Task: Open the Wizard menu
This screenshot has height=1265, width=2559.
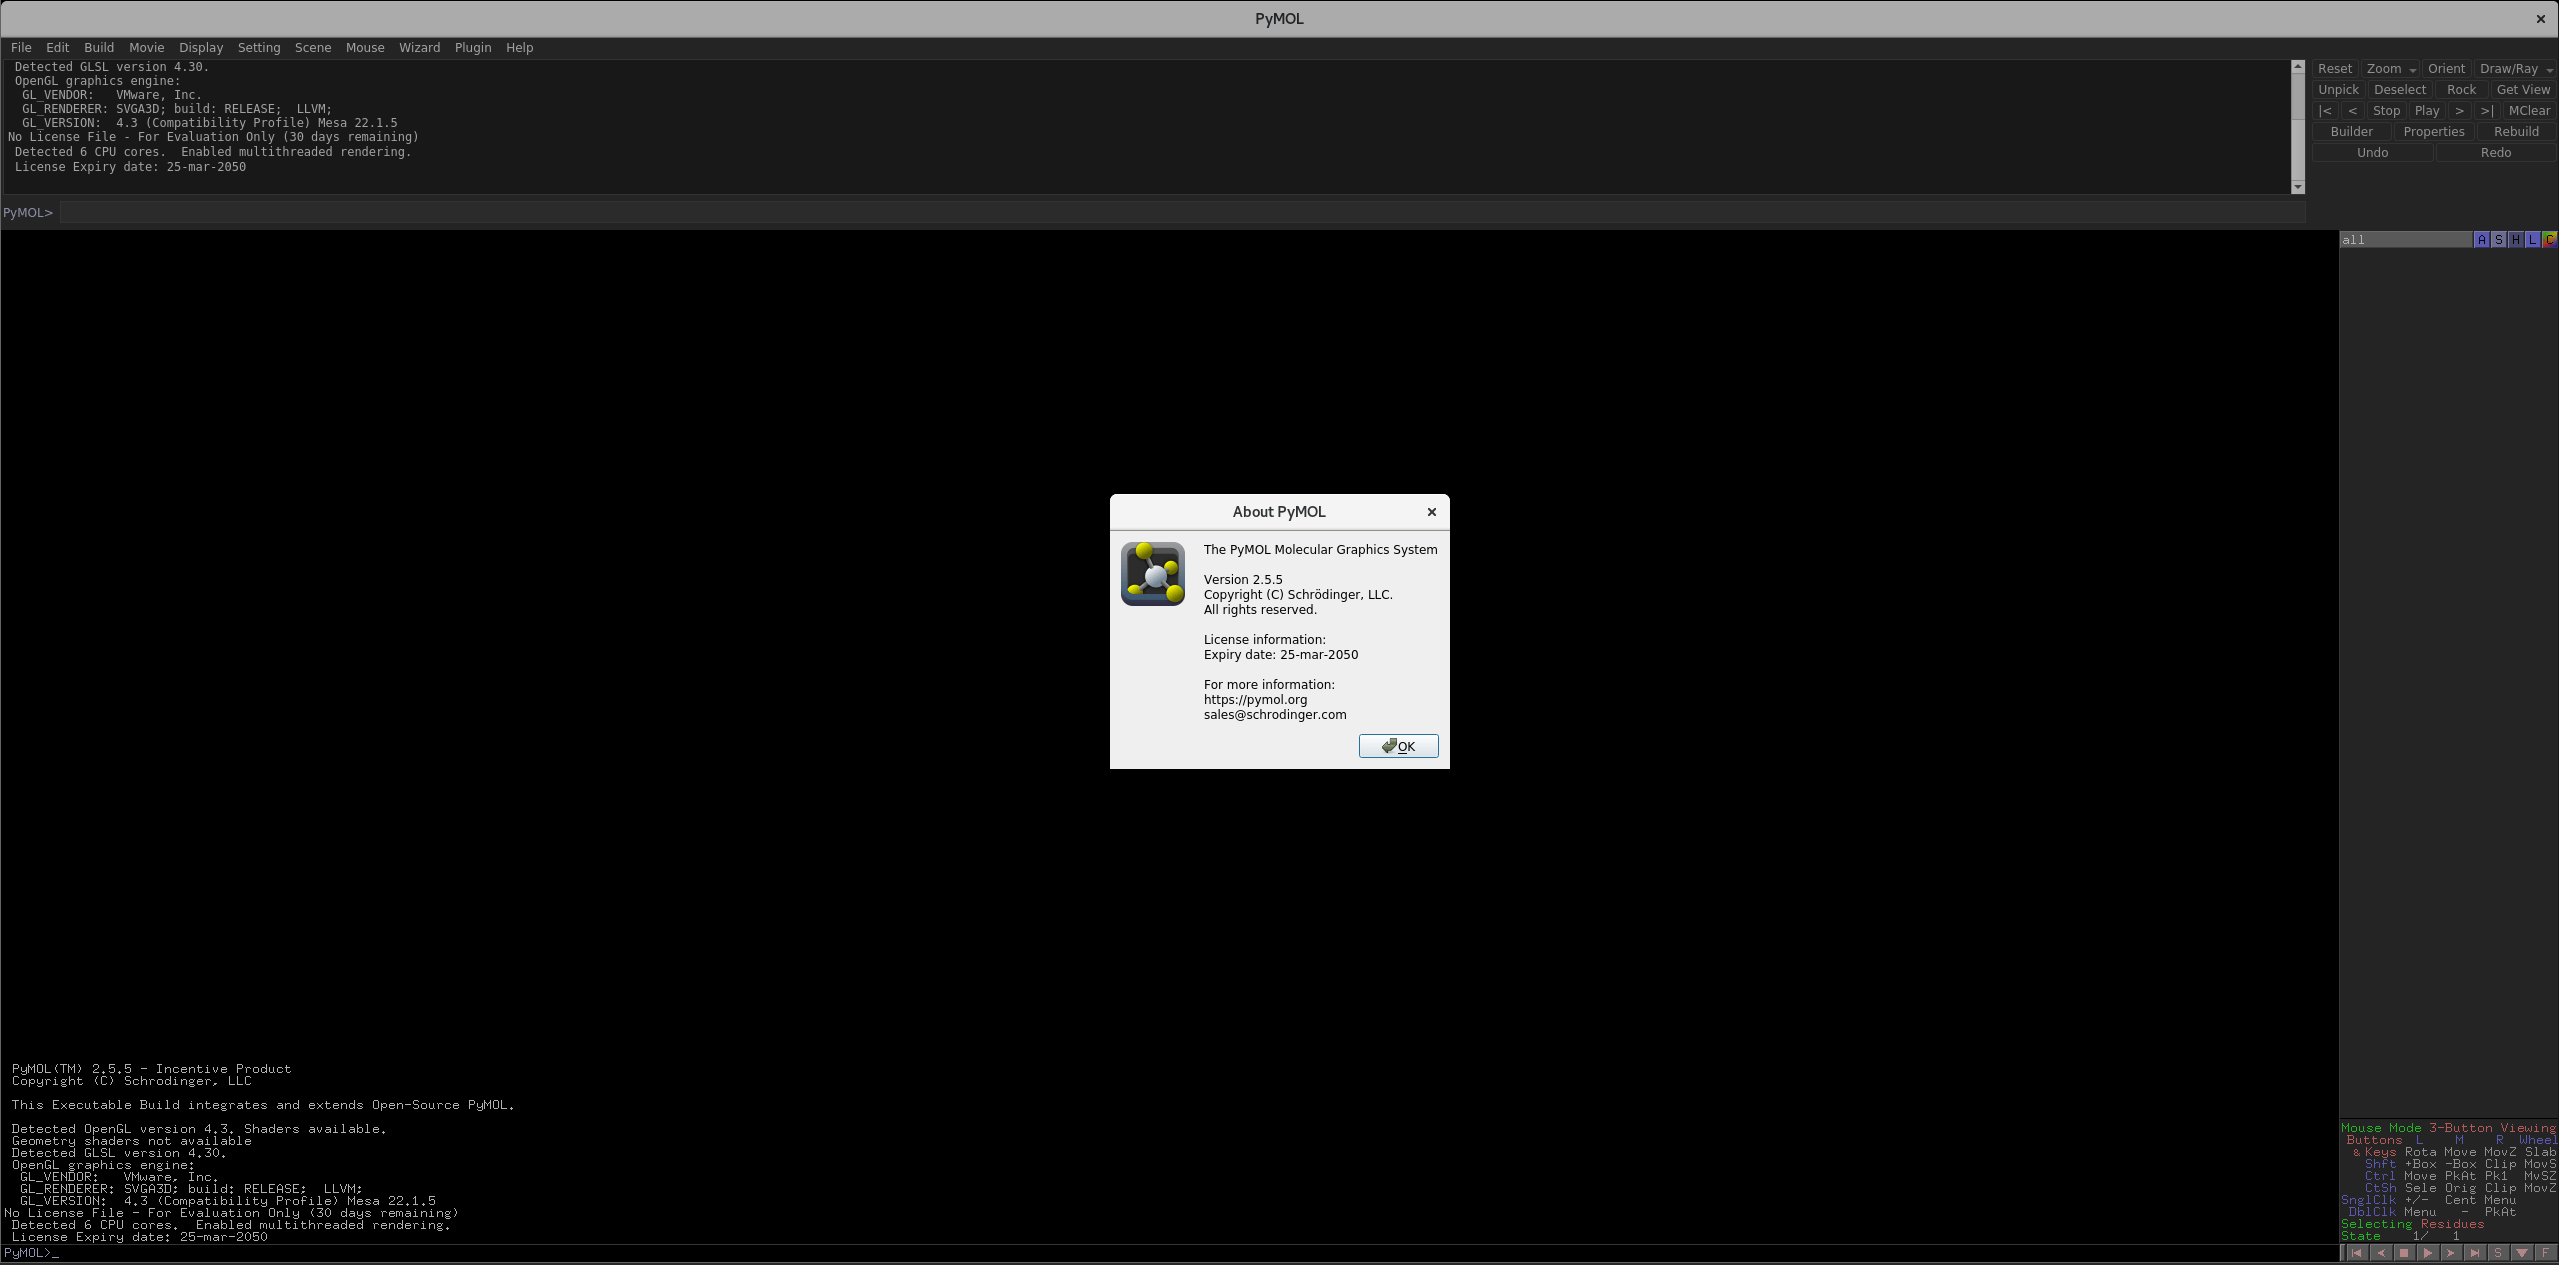Action: (419, 48)
